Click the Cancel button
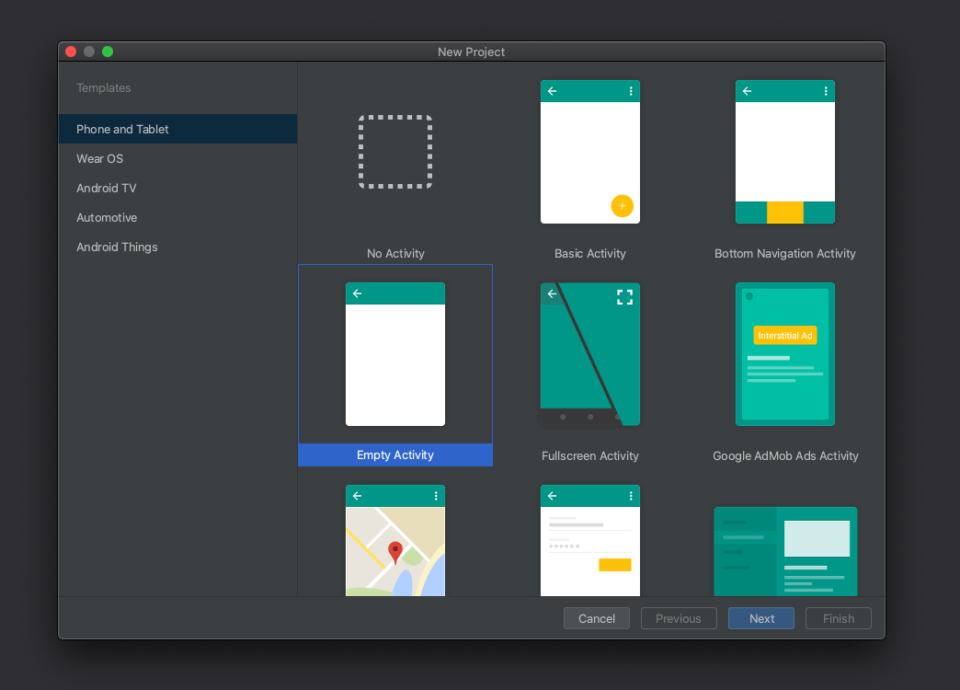The image size is (960, 690). tap(597, 619)
